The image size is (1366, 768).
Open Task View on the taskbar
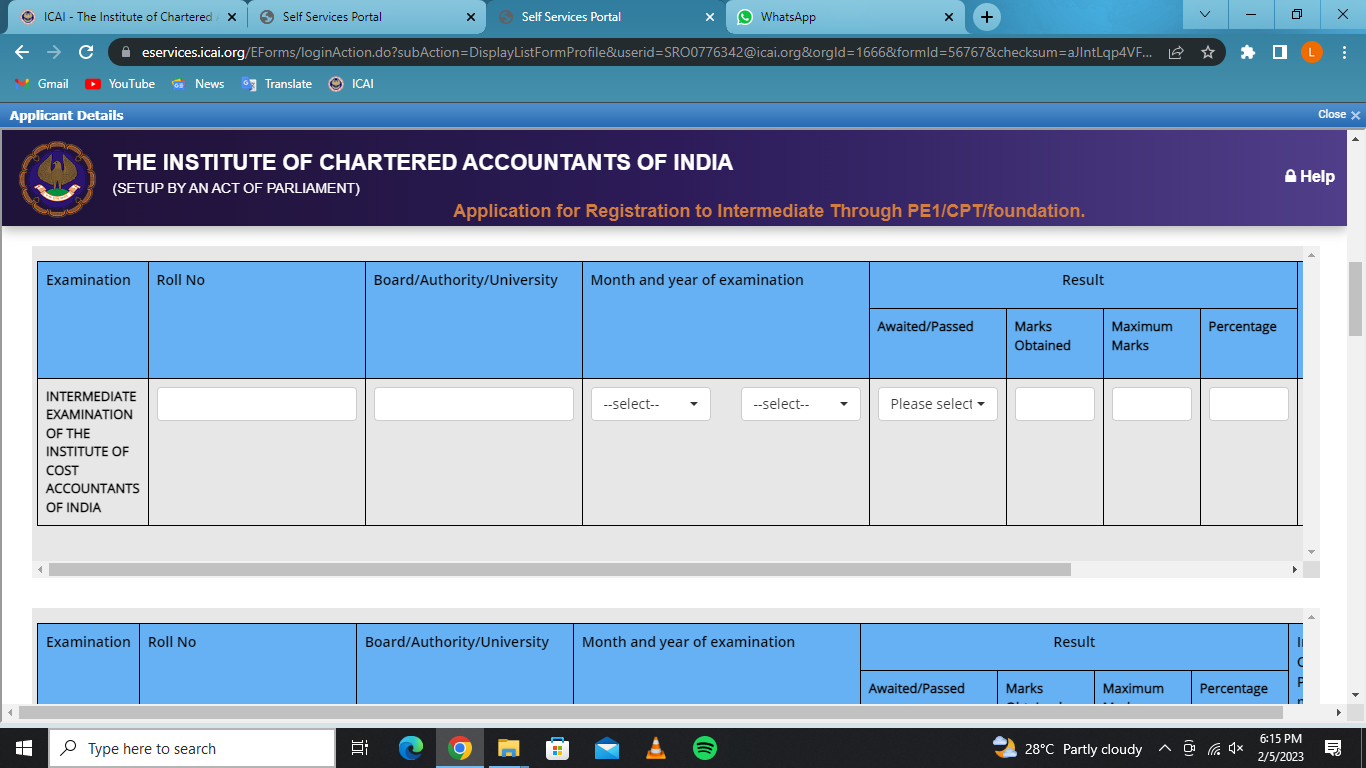(360, 748)
